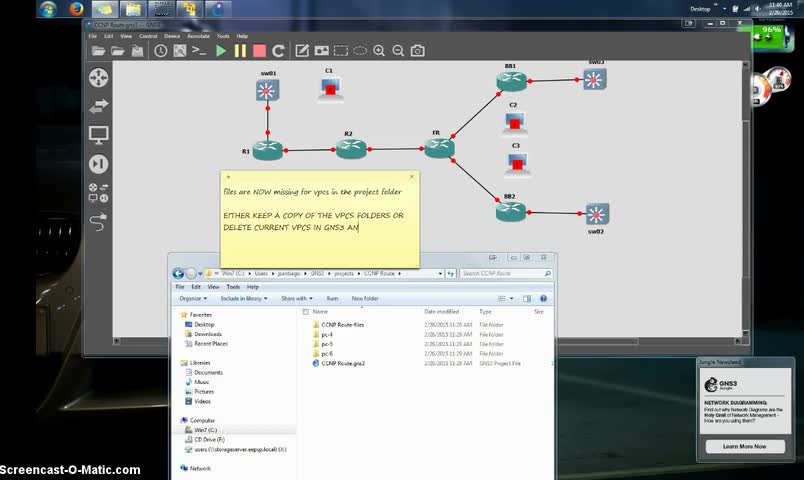Open Include in library dropdown

[244, 298]
